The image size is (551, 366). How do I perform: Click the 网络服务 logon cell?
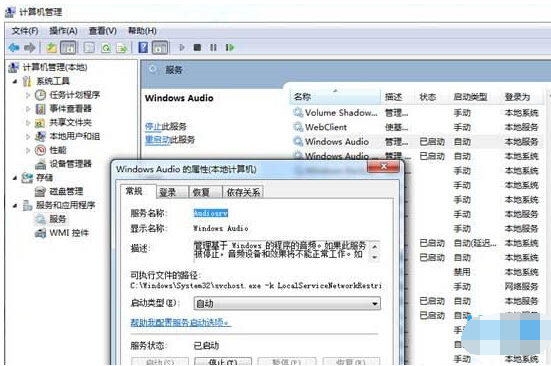521,287
